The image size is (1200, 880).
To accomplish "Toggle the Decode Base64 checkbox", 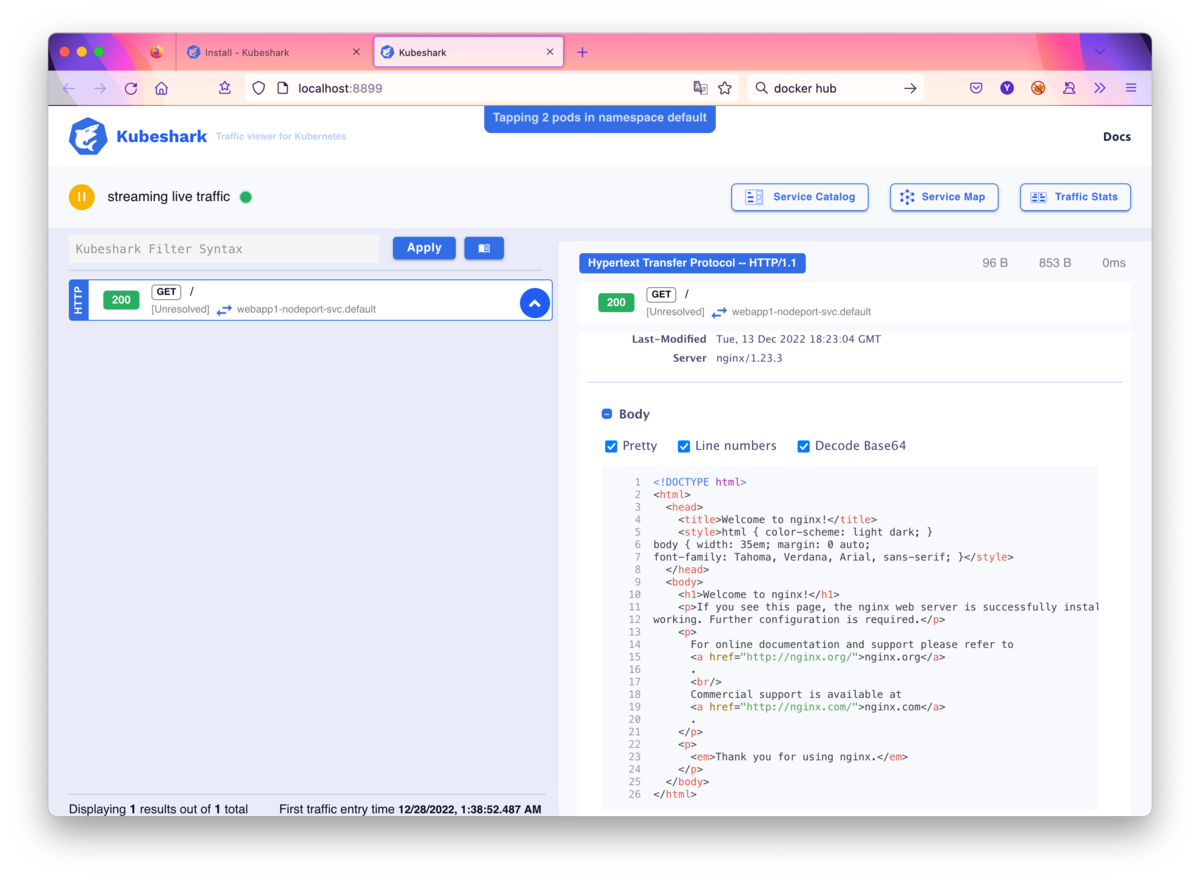I will pyautogui.click(x=803, y=446).
